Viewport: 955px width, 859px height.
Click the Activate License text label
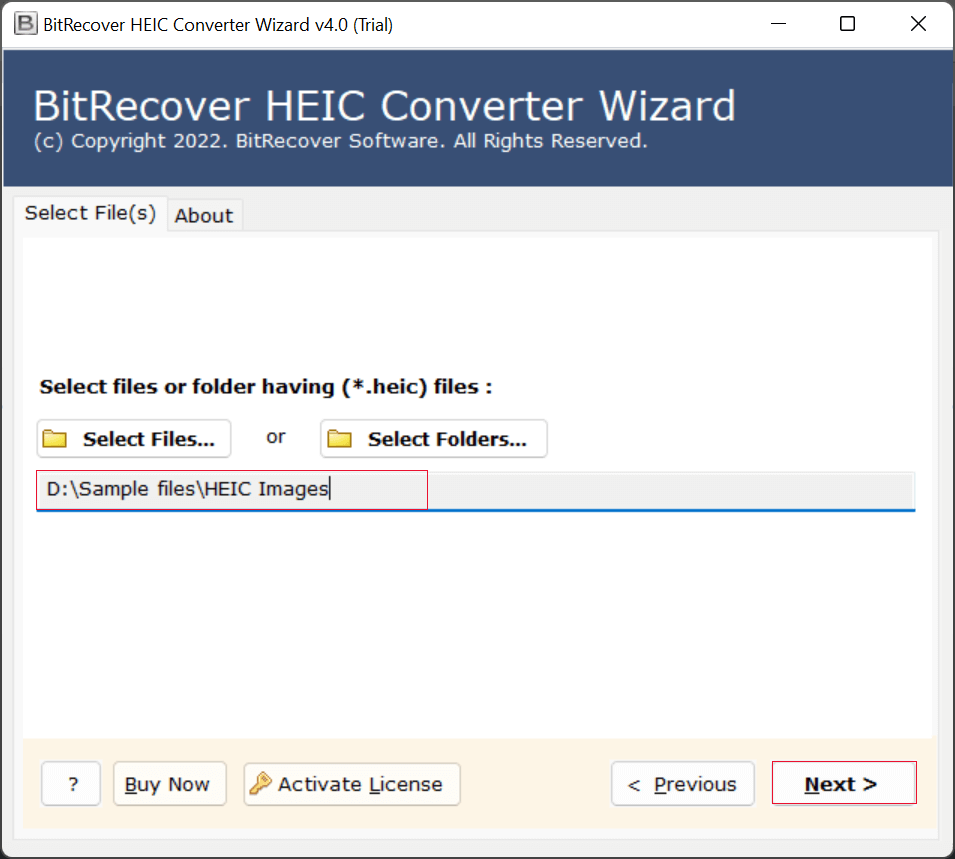coord(360,785)
